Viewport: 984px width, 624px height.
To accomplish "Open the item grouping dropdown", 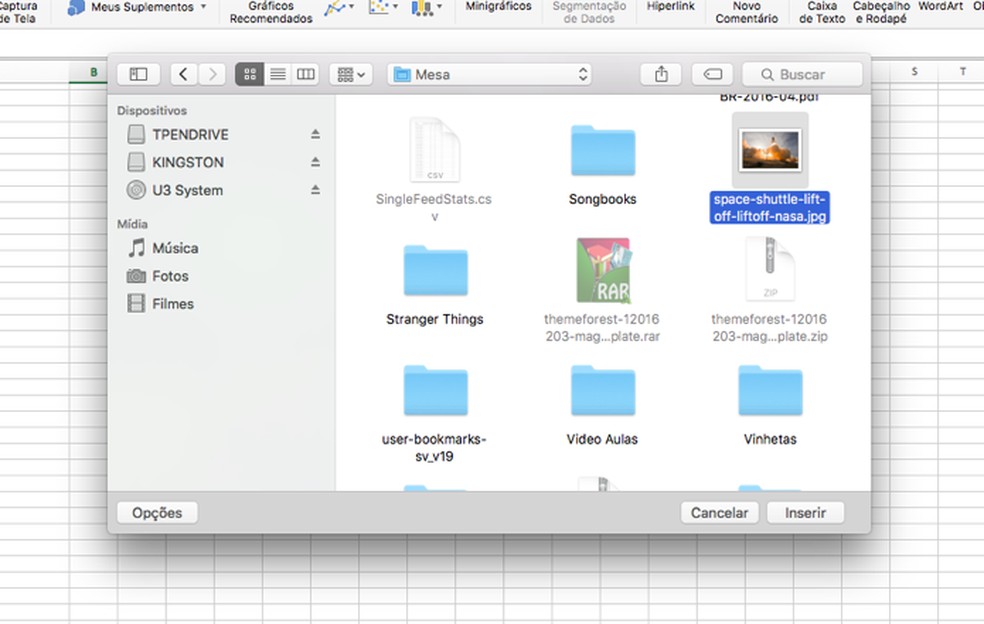I will coord(350,74).
